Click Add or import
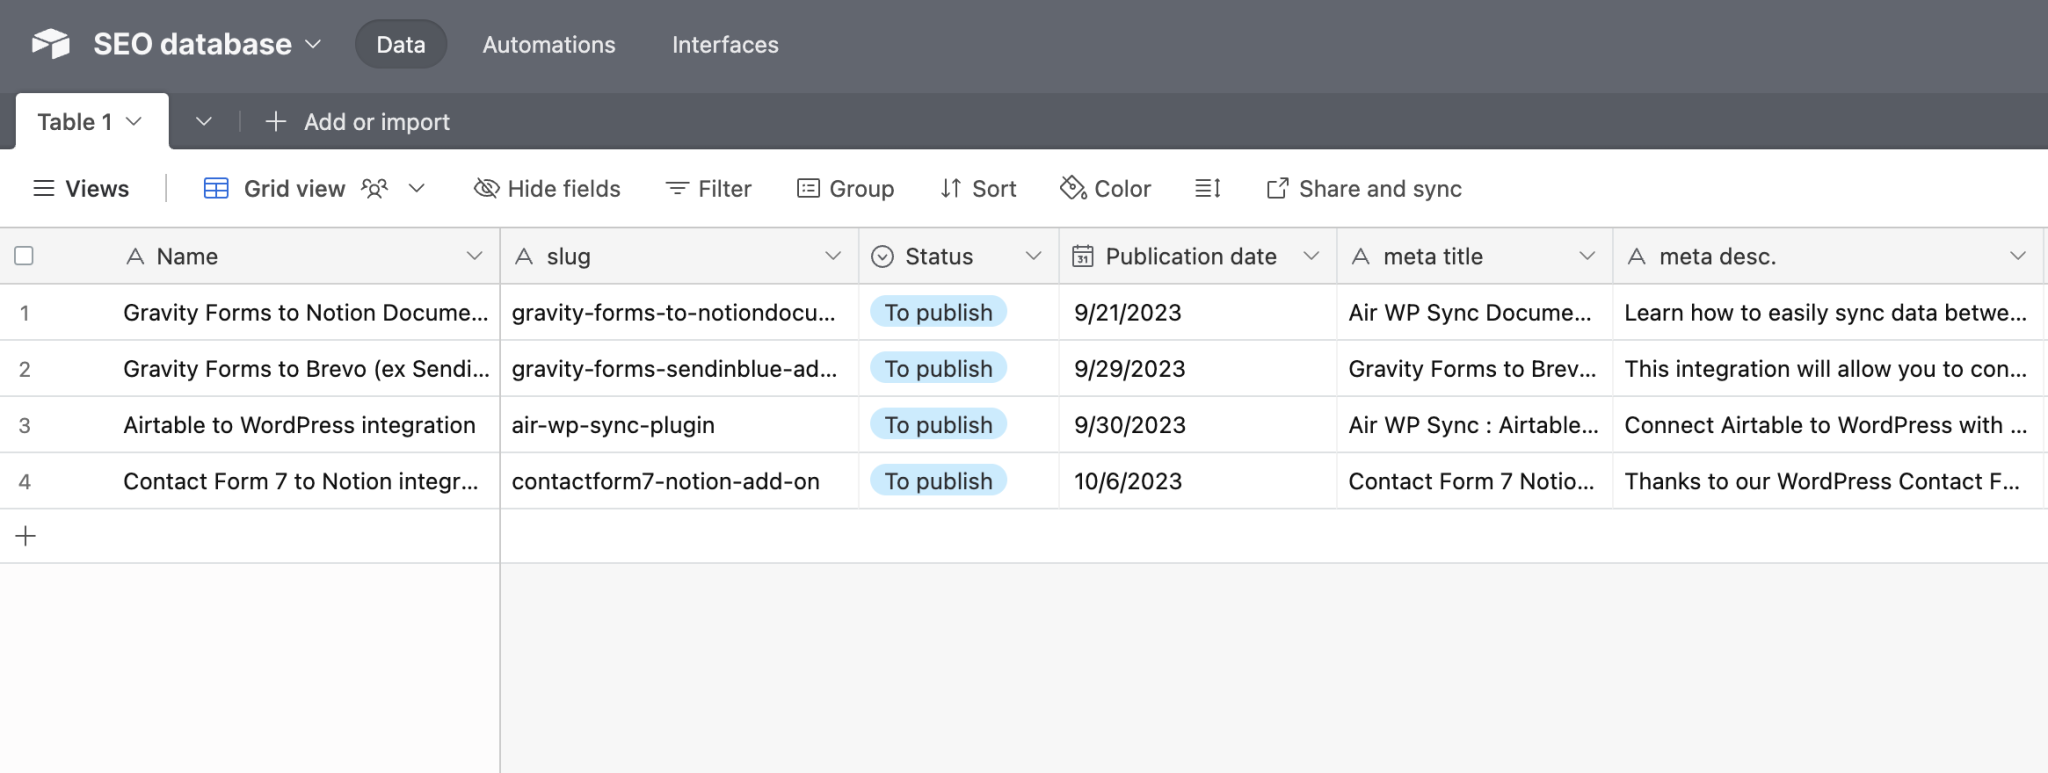 pos(377,122)
